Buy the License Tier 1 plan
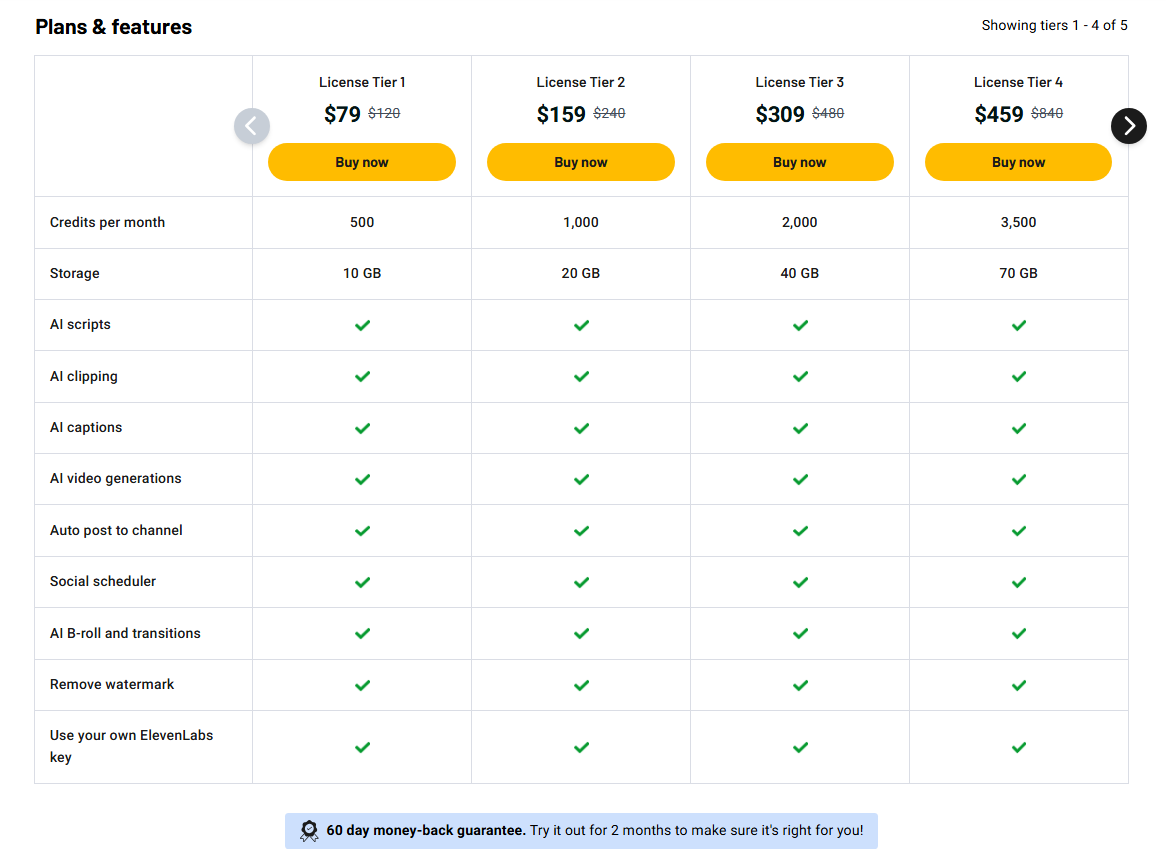The image size is (1166, 866). 362,162
